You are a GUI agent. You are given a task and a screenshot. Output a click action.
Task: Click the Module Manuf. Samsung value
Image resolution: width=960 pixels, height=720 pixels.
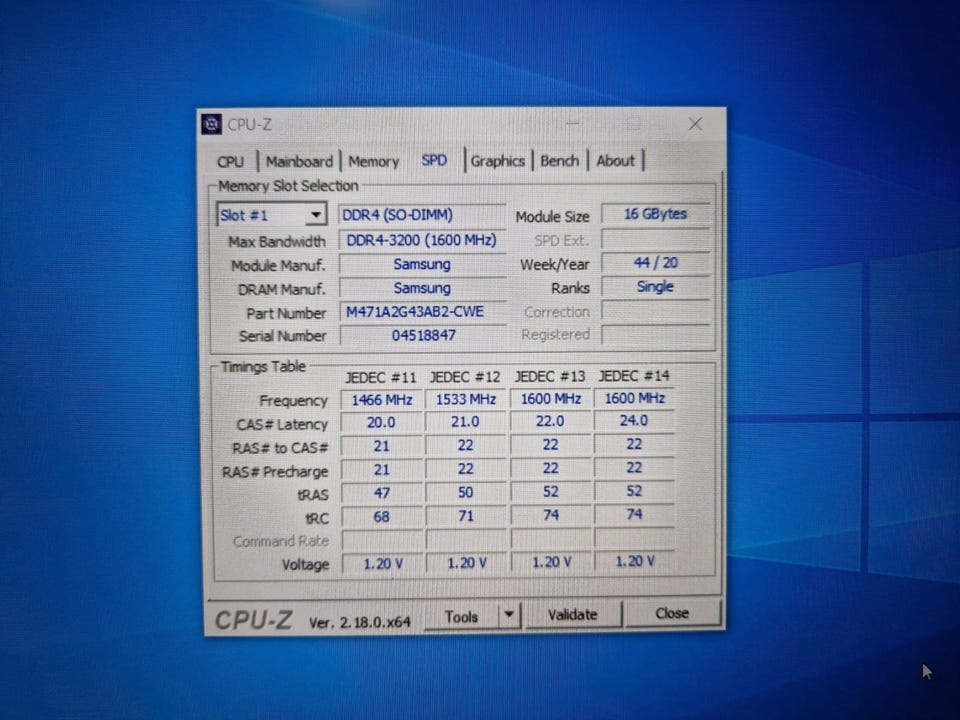pyautogui.click(x=422, y=264)
